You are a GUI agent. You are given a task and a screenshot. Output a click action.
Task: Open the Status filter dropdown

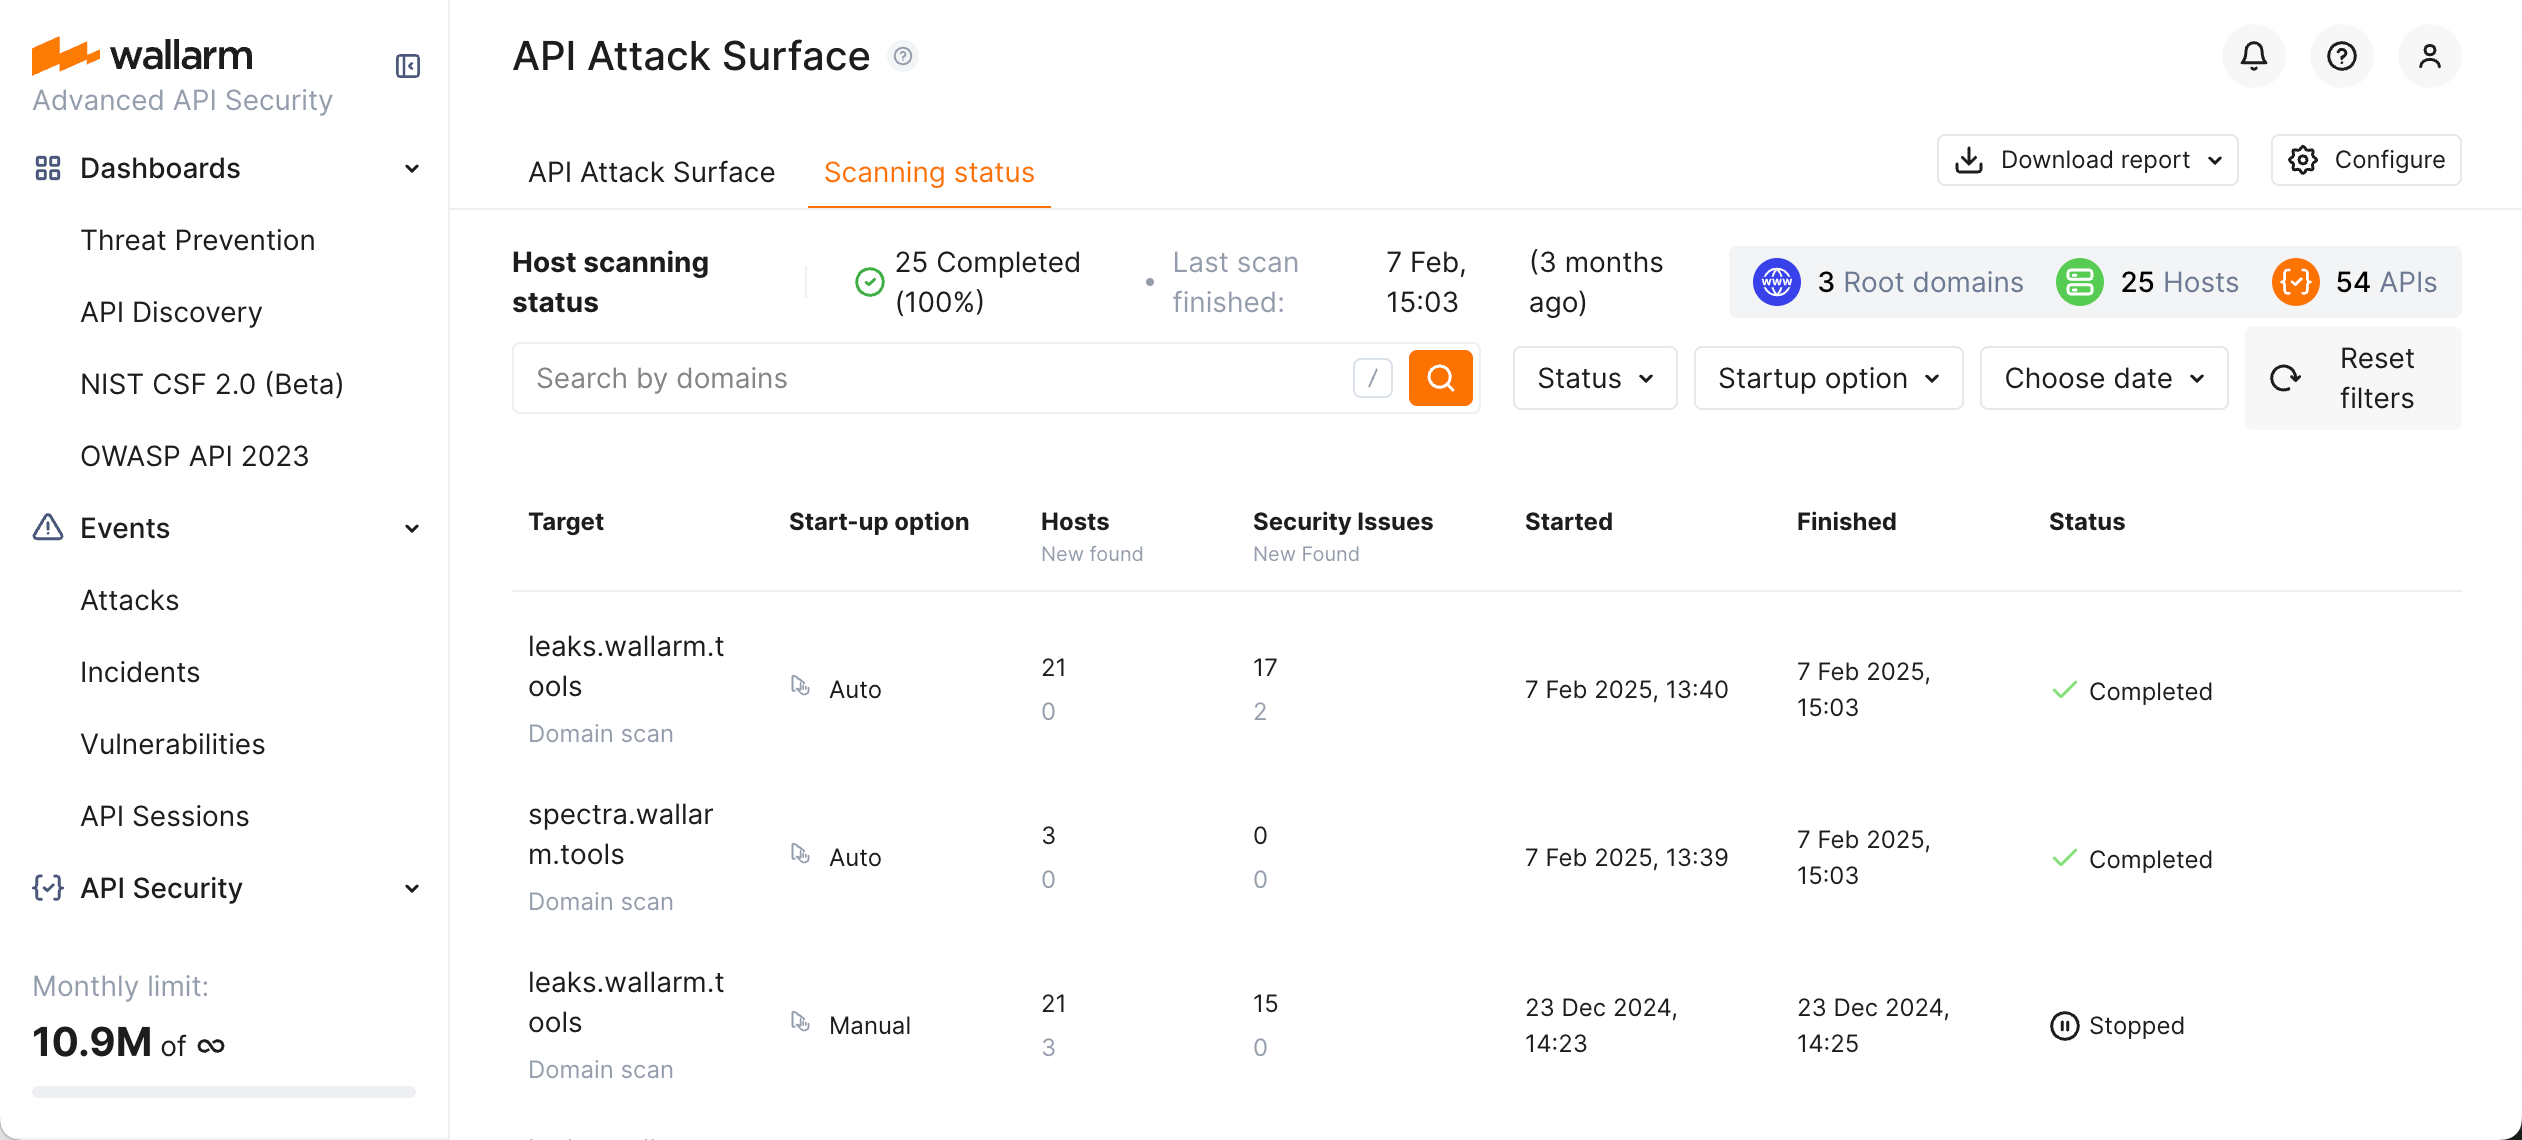pyautogui.click(x=1594, y=378)
